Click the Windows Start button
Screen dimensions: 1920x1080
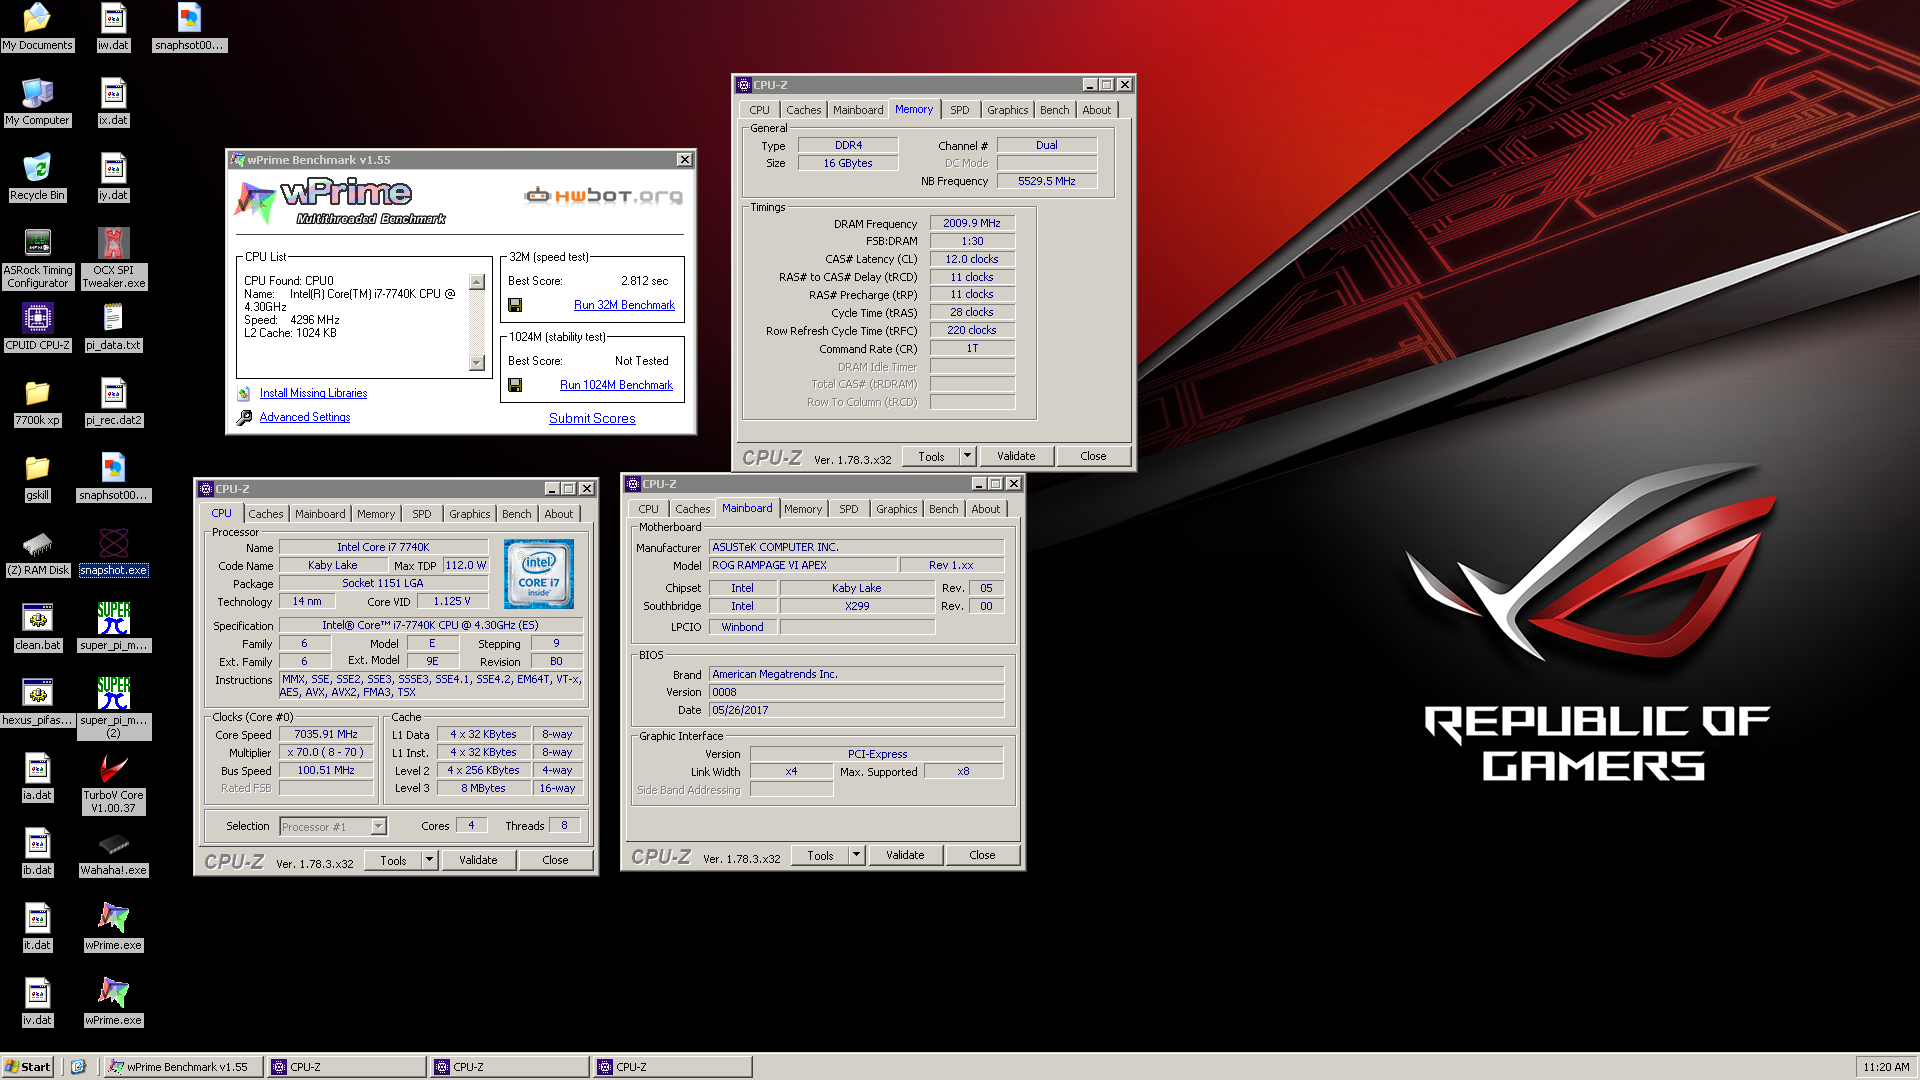tap(28, 1067)
